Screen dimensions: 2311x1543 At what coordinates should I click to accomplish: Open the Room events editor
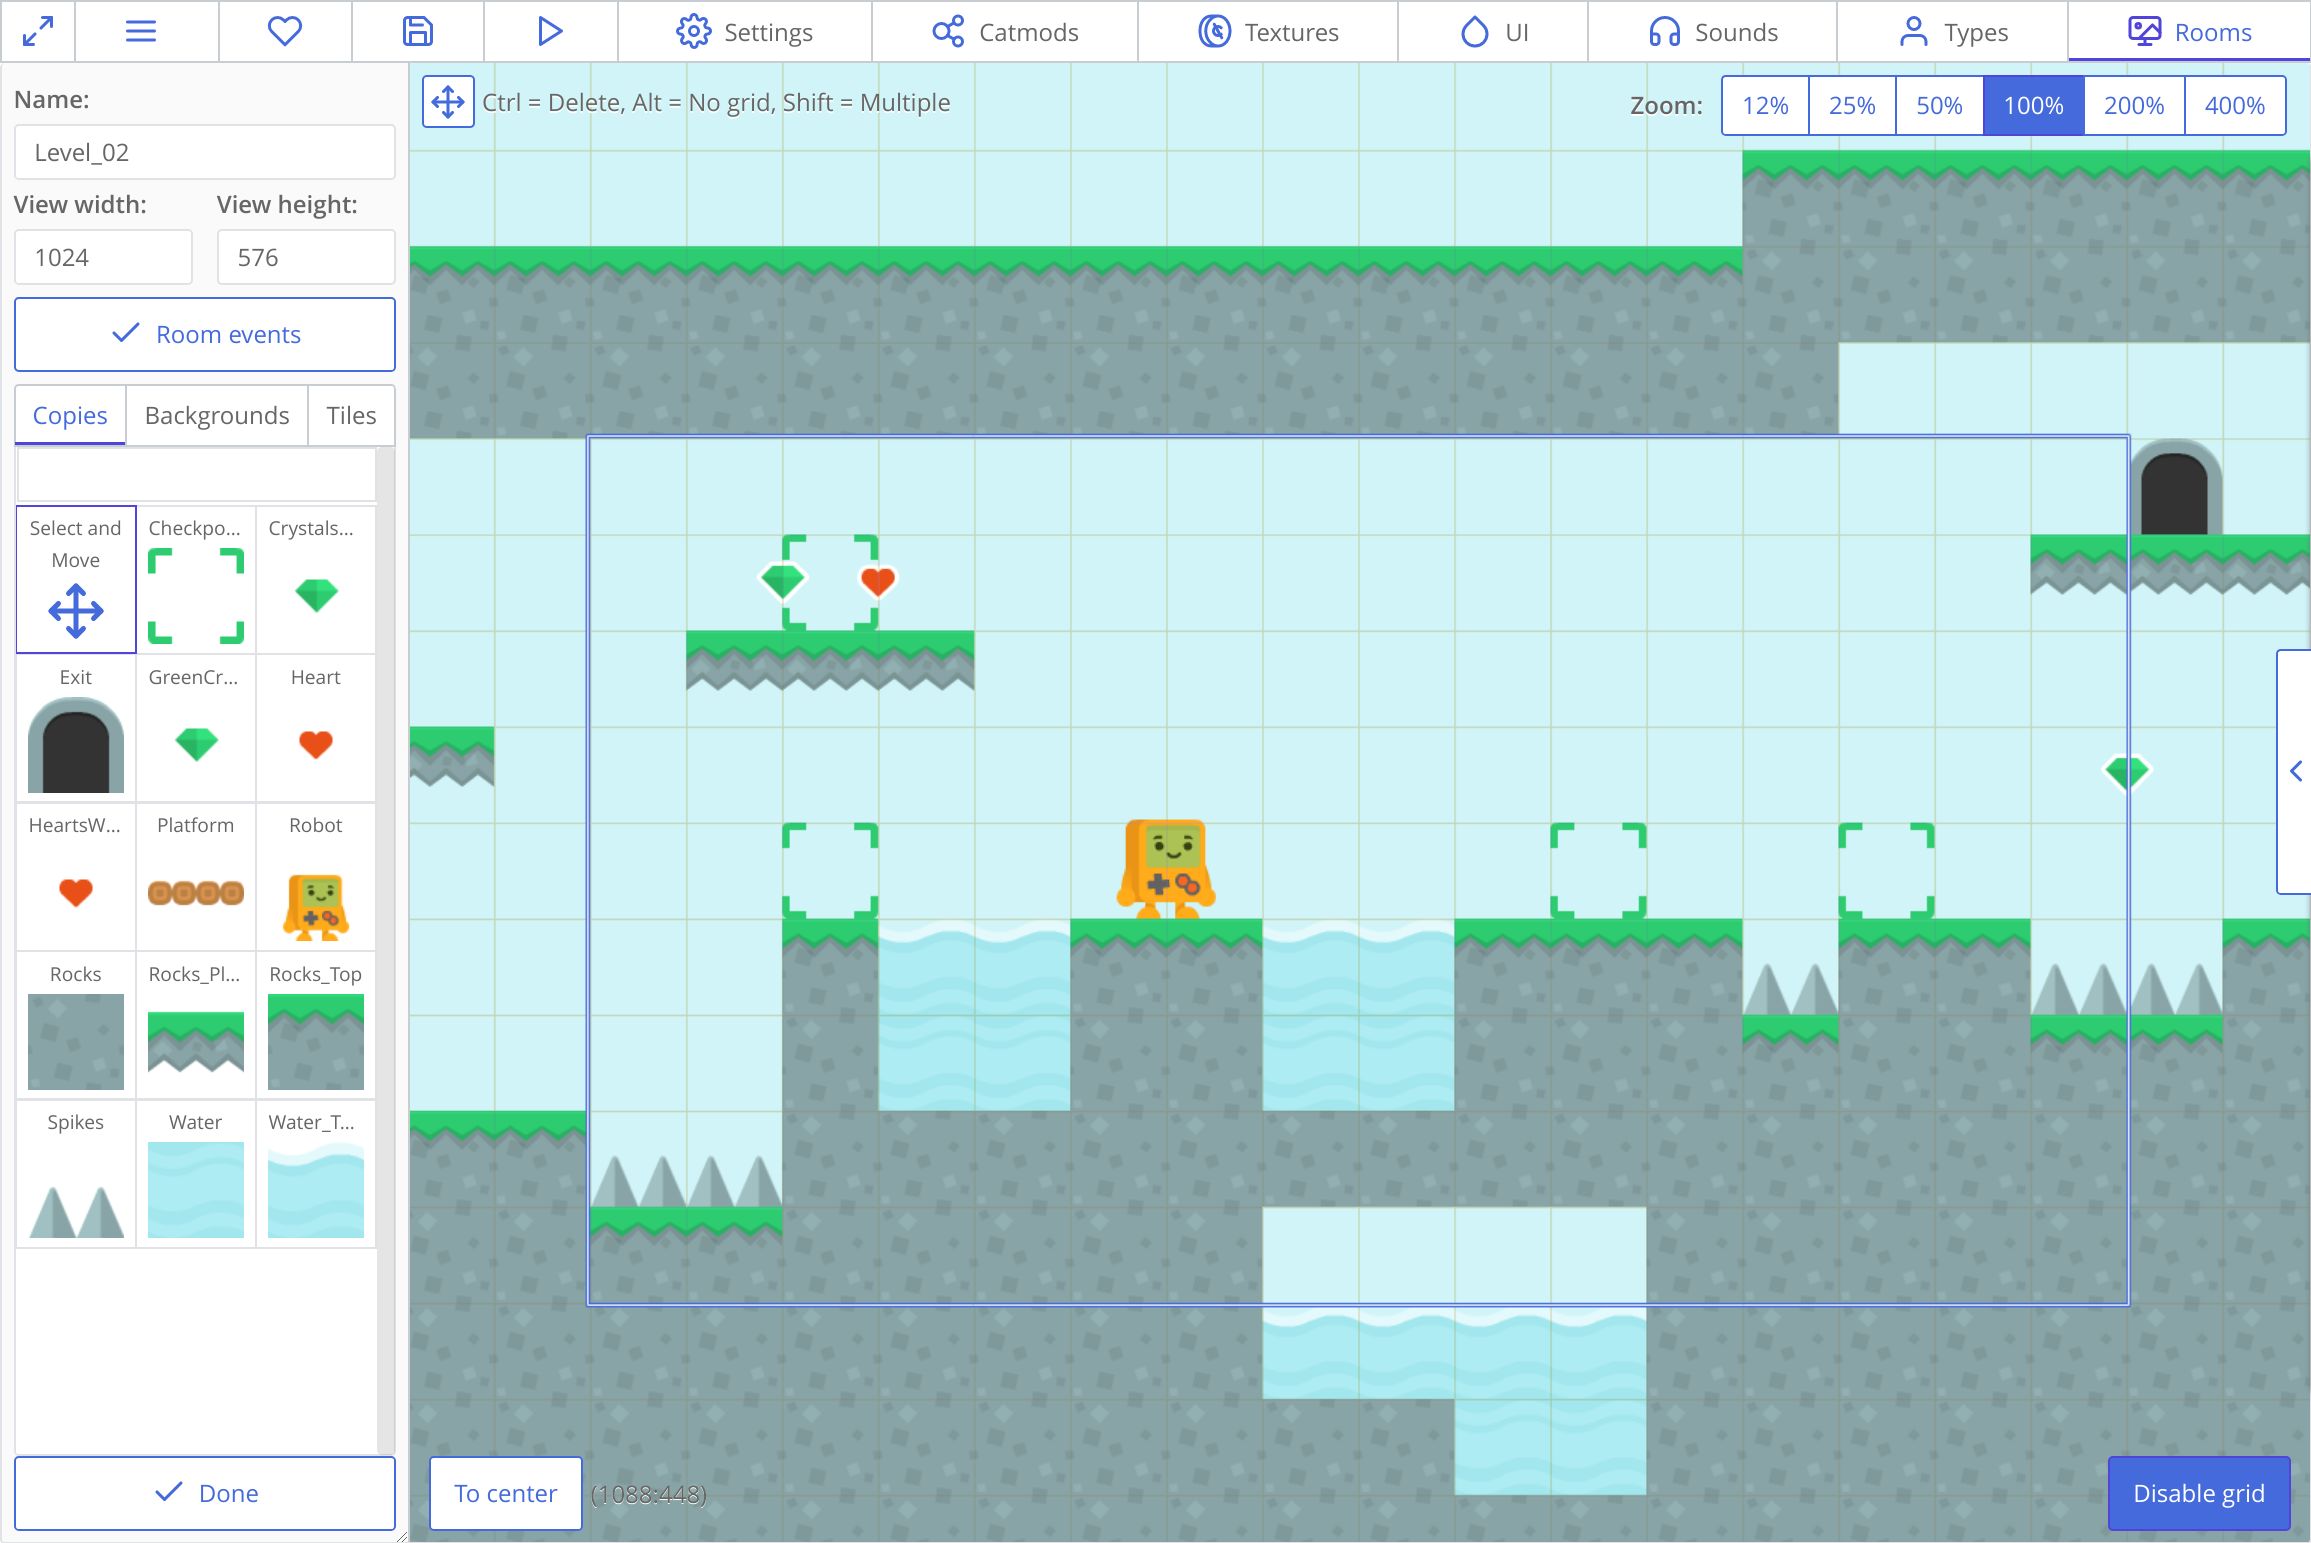point(205,334)
